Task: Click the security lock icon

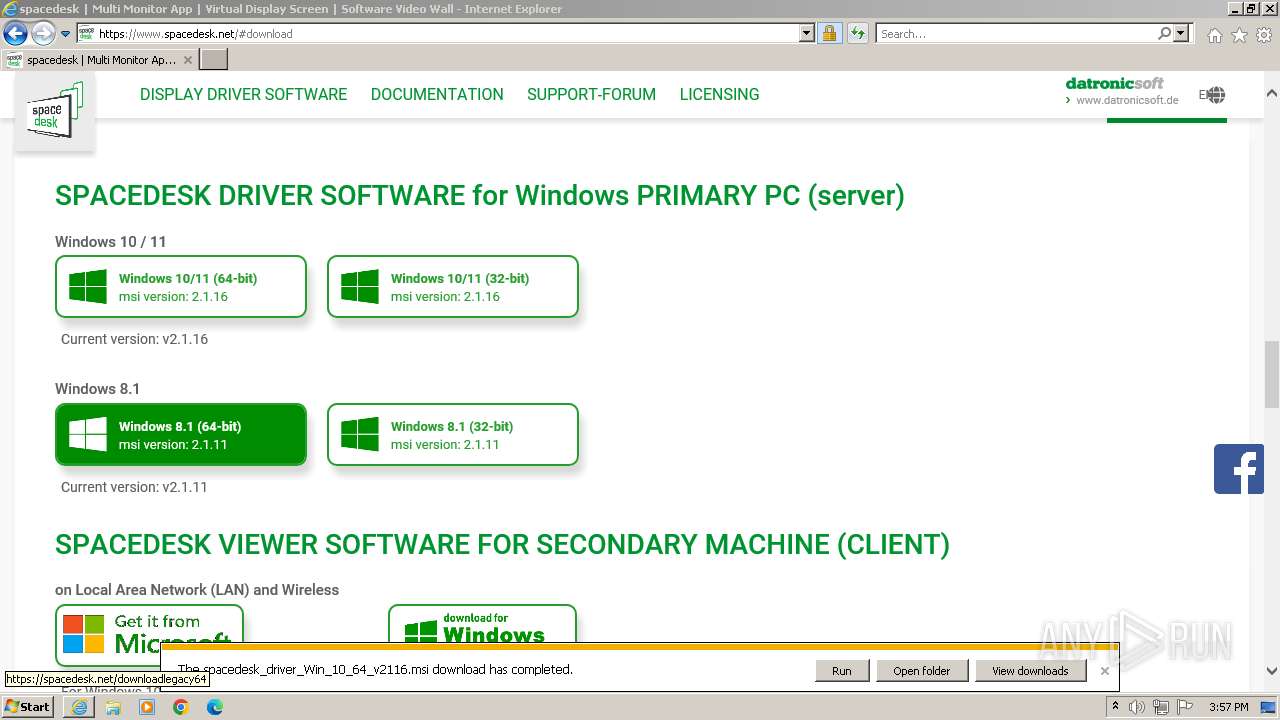Action: [829, 33]
